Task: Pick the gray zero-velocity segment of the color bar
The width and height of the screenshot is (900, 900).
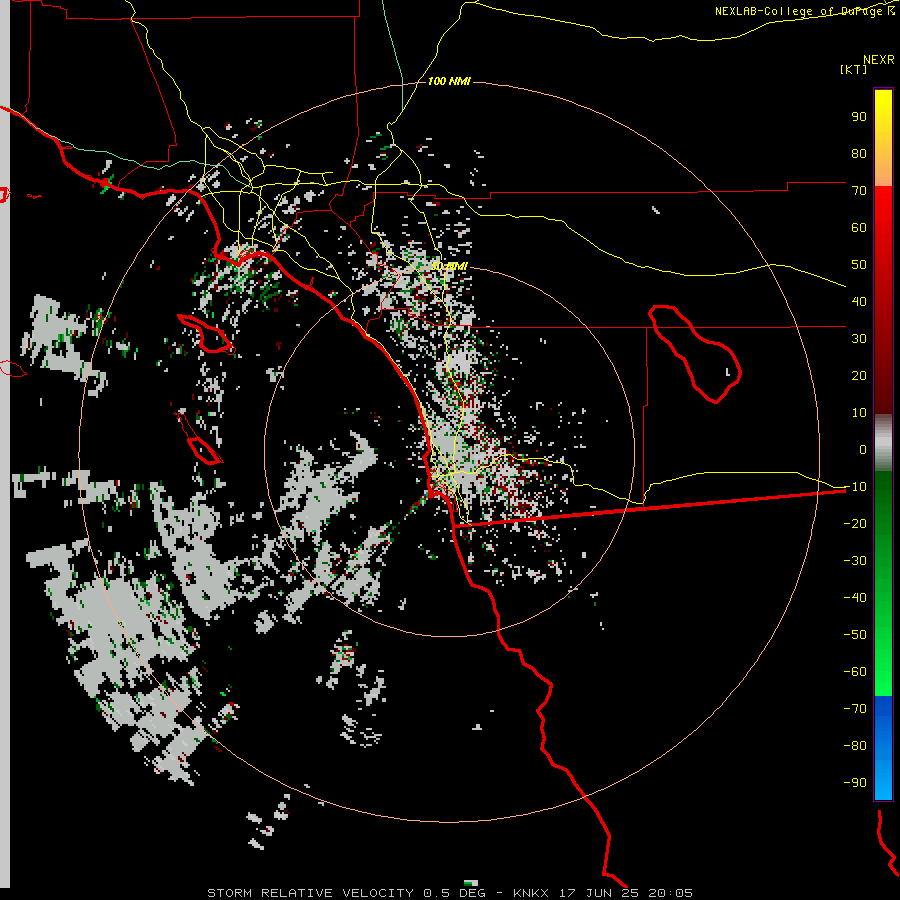Action: coord(883,445)
